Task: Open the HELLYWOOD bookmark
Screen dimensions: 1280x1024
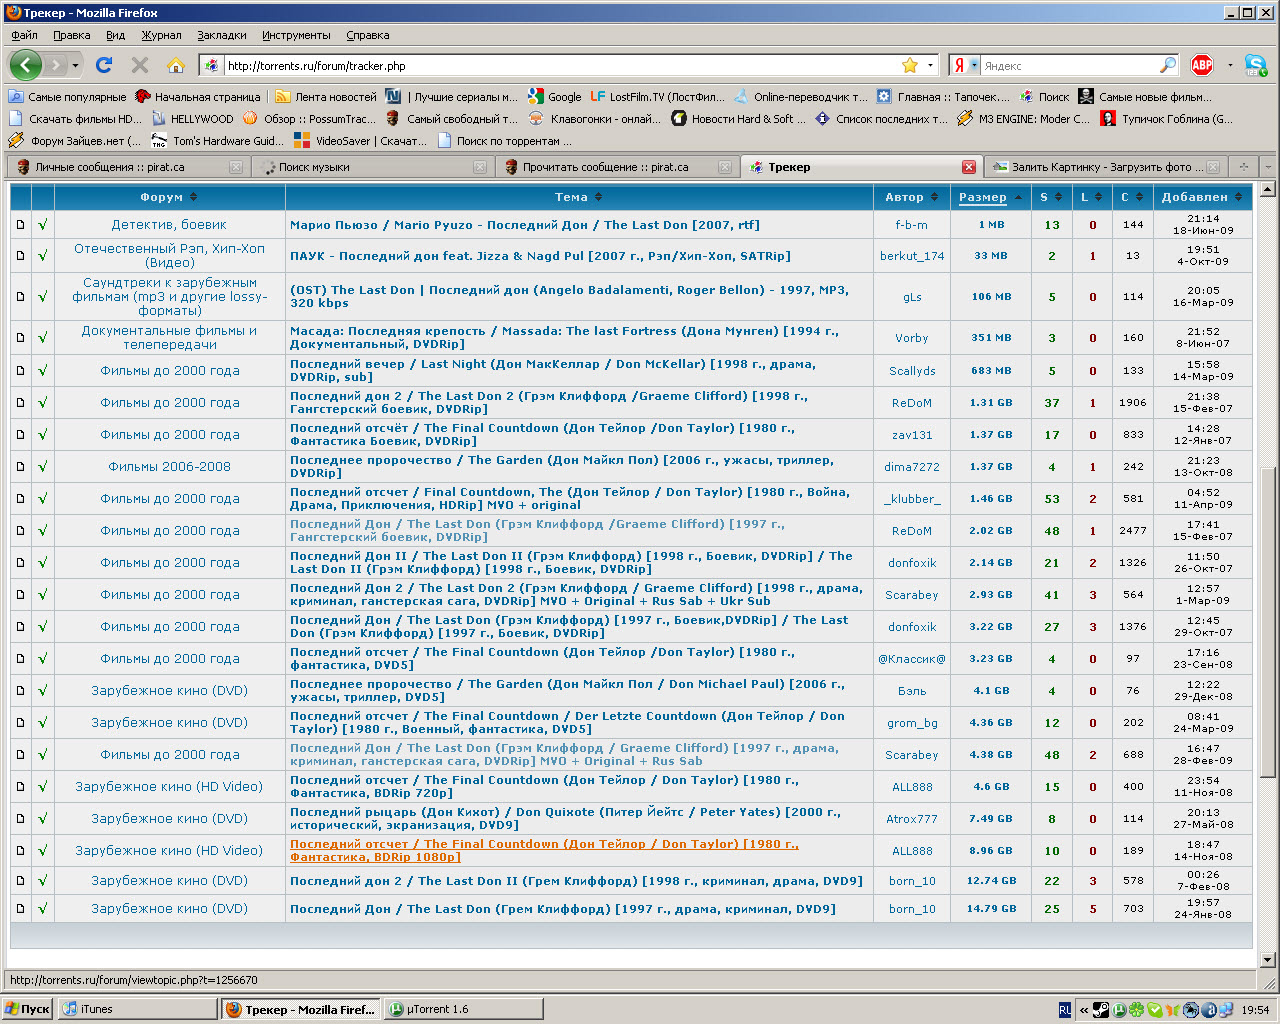Action: click(x=192, y=118)
